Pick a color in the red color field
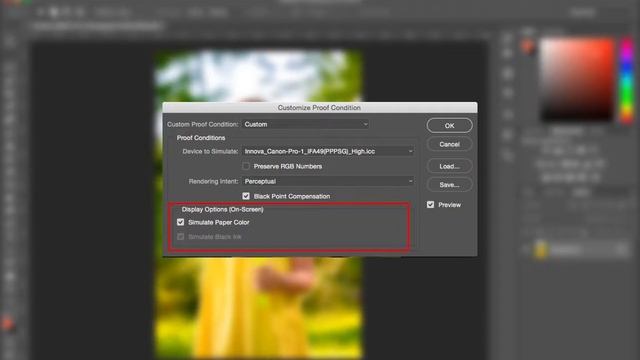Screen dimensions: 640x360 pos(577,79)
